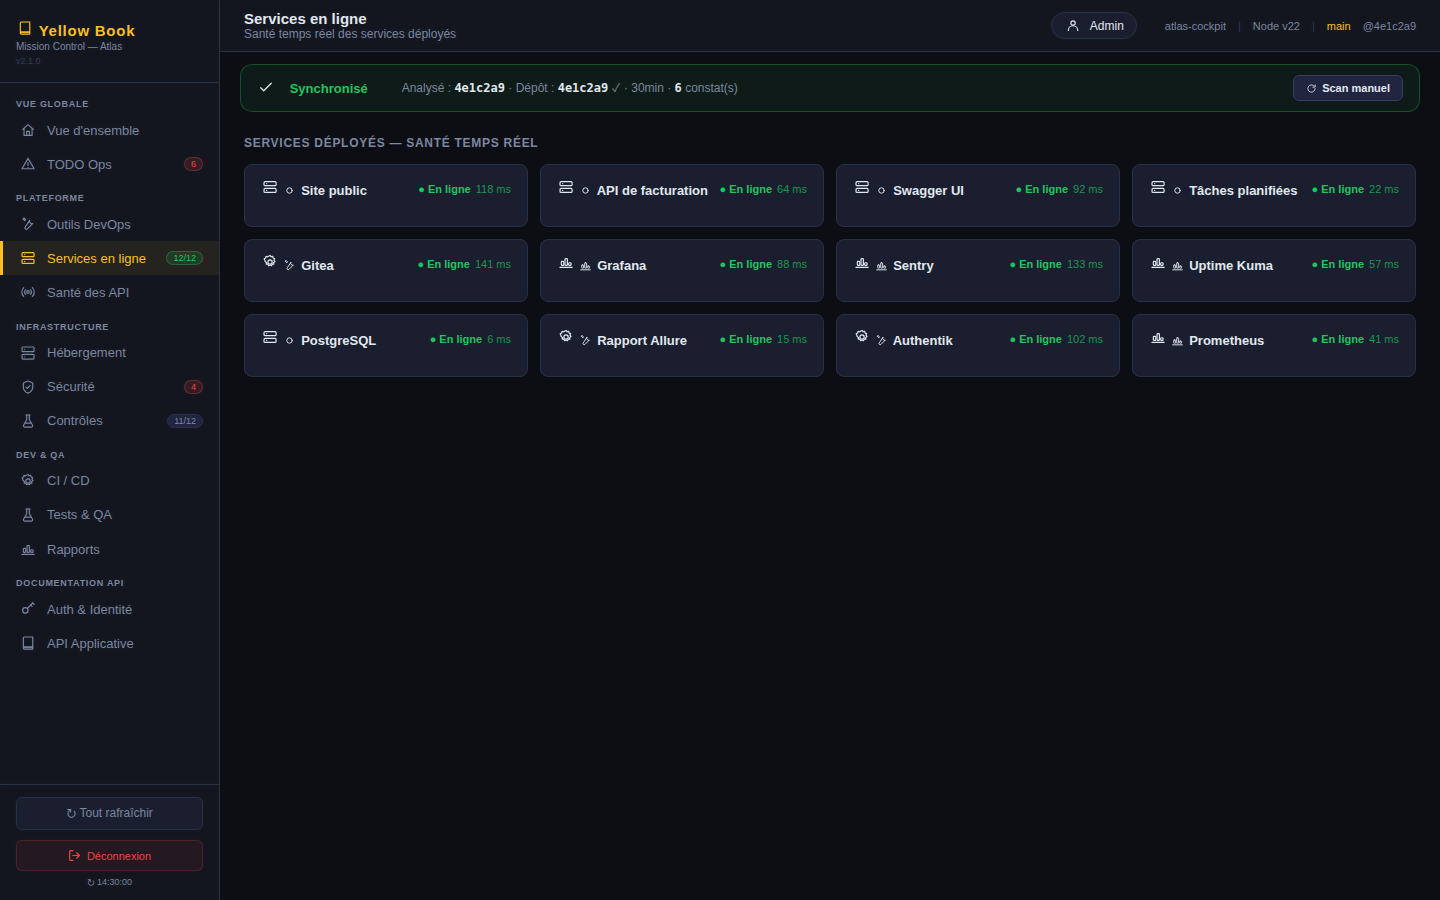This screenshot has height=900, width=1440.
Task: Click the Scan manuel button
Action: coord(1348,88)
